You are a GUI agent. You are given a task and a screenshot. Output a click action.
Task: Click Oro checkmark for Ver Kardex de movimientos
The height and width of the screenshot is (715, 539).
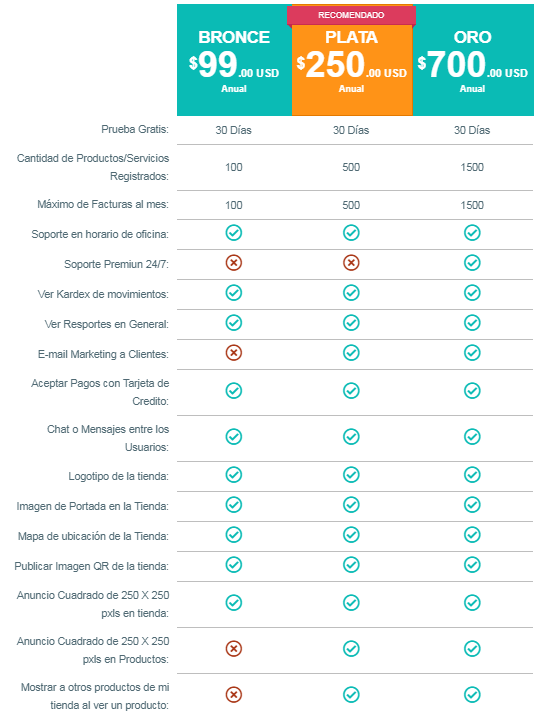472,293
